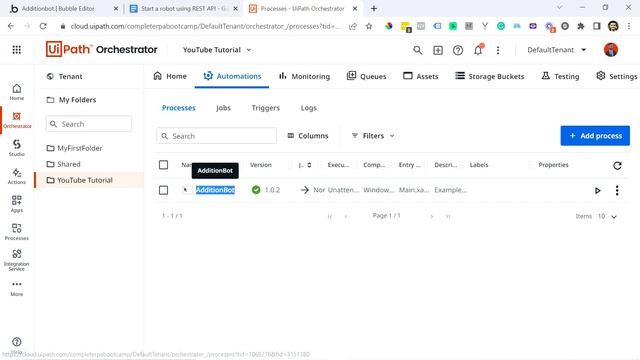Open the notifications bell

(478, 50)
